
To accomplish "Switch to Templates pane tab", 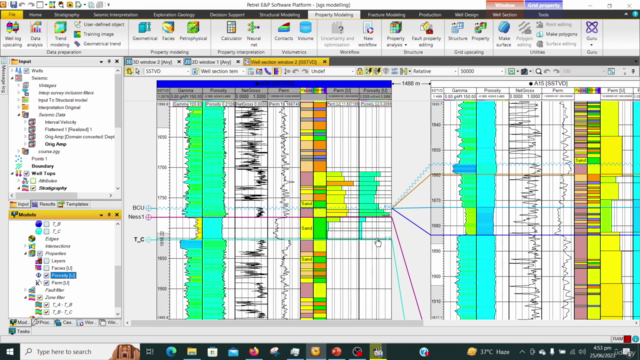I will pyautogui.click(x=73, y=204).
